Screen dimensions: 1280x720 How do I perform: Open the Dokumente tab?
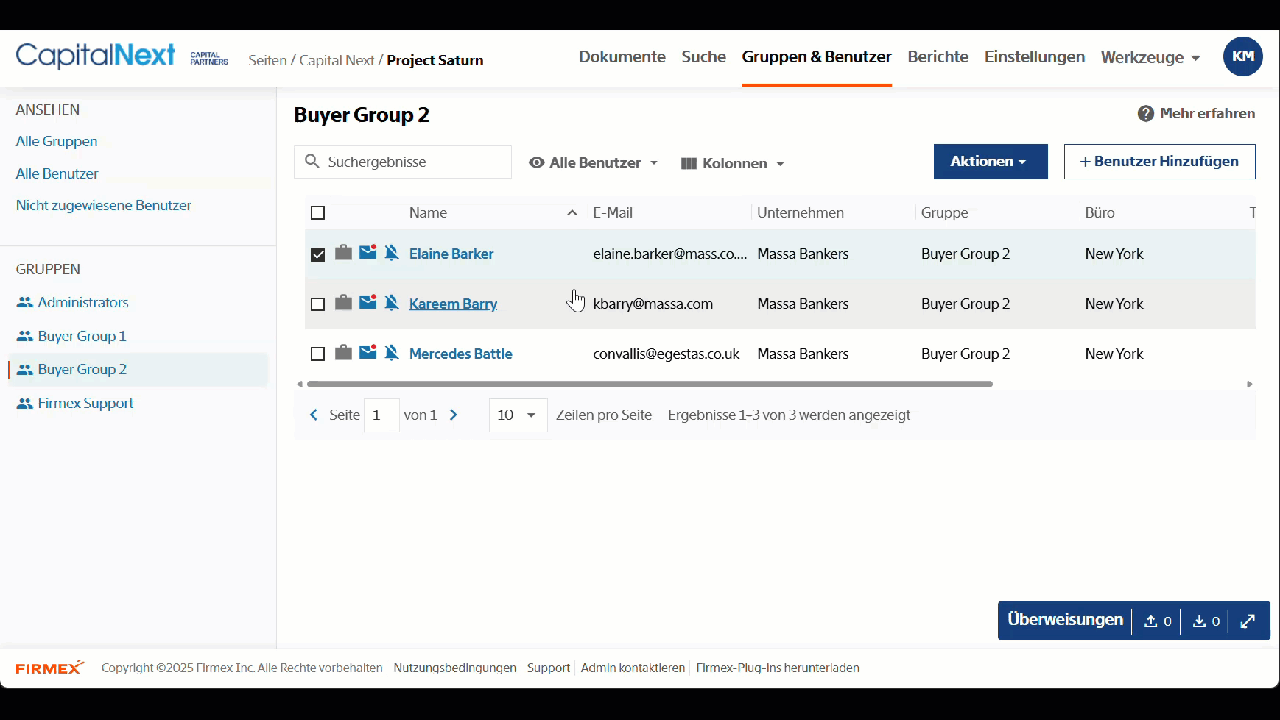622,57
